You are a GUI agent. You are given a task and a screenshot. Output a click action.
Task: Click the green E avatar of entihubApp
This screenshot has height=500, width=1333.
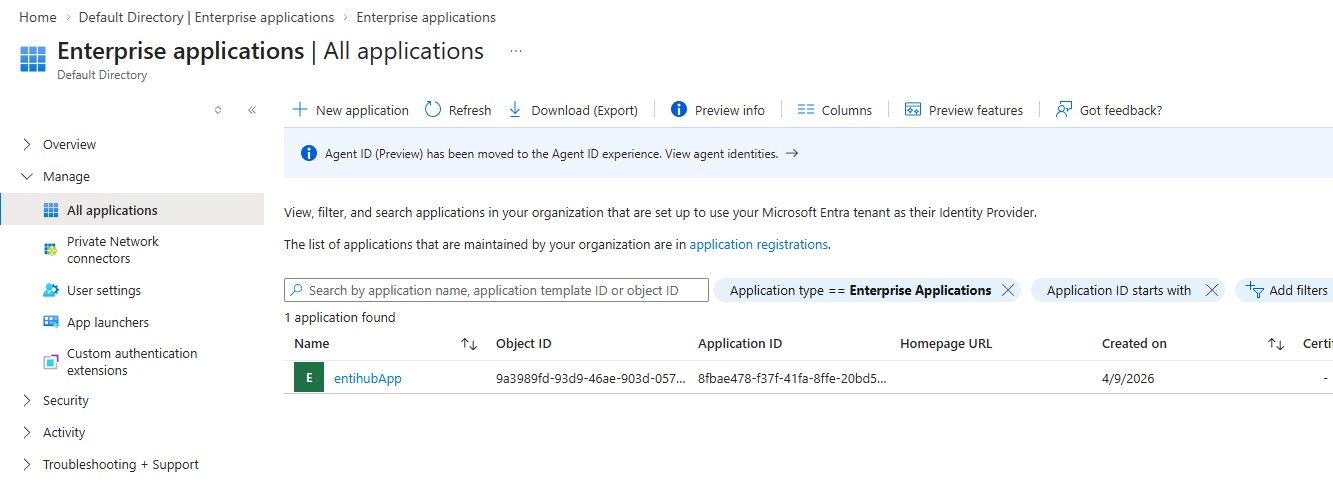pyautogui.click(x=309, y=378)
